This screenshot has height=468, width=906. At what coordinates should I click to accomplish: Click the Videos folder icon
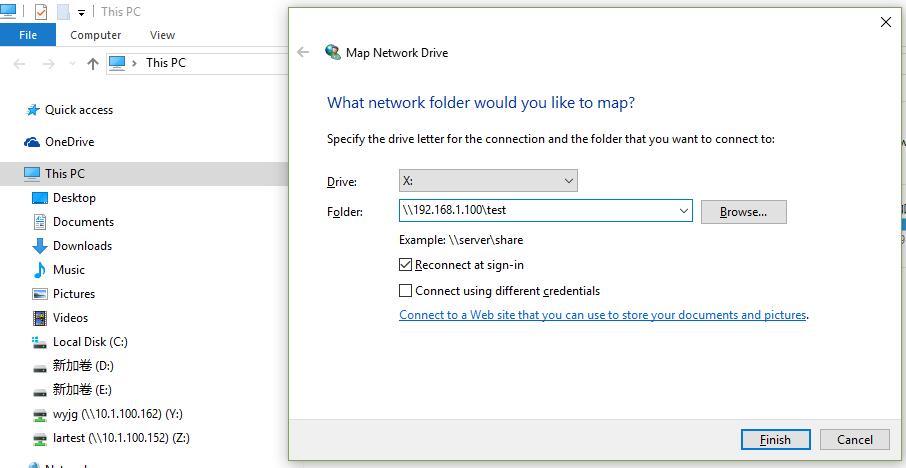pyautogui.click(x=40, y=318)
